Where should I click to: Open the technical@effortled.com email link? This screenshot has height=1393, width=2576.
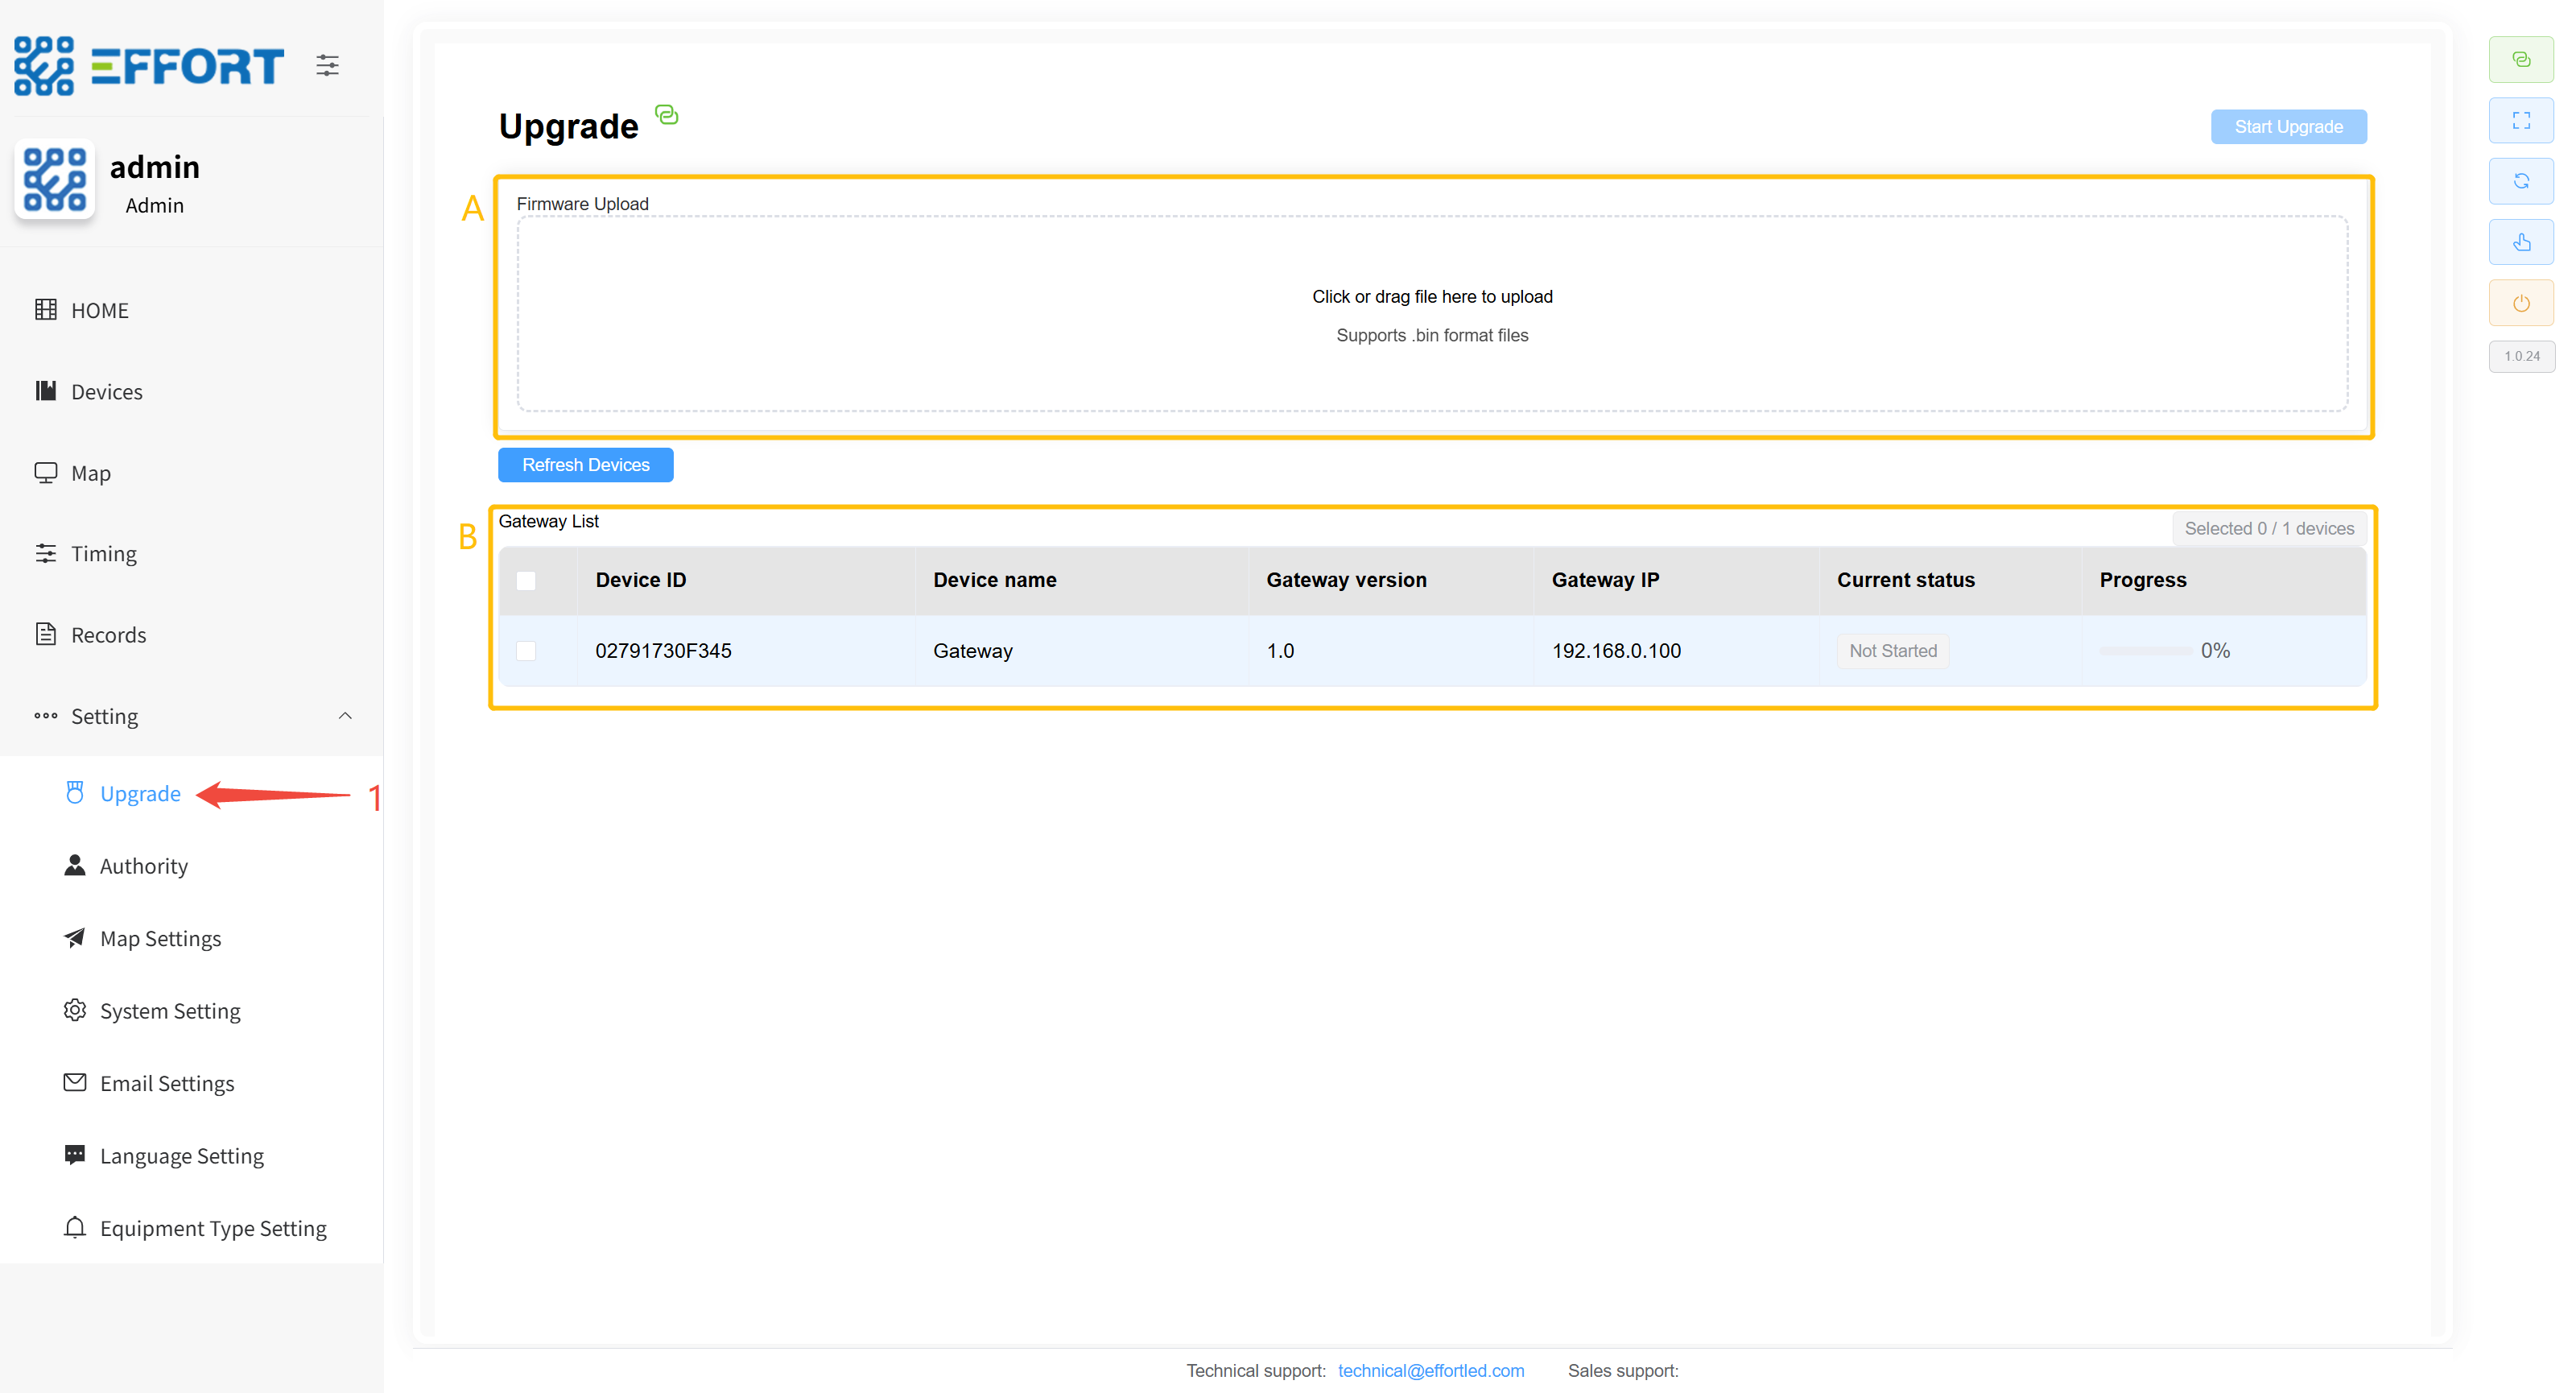(1430, 1370)
